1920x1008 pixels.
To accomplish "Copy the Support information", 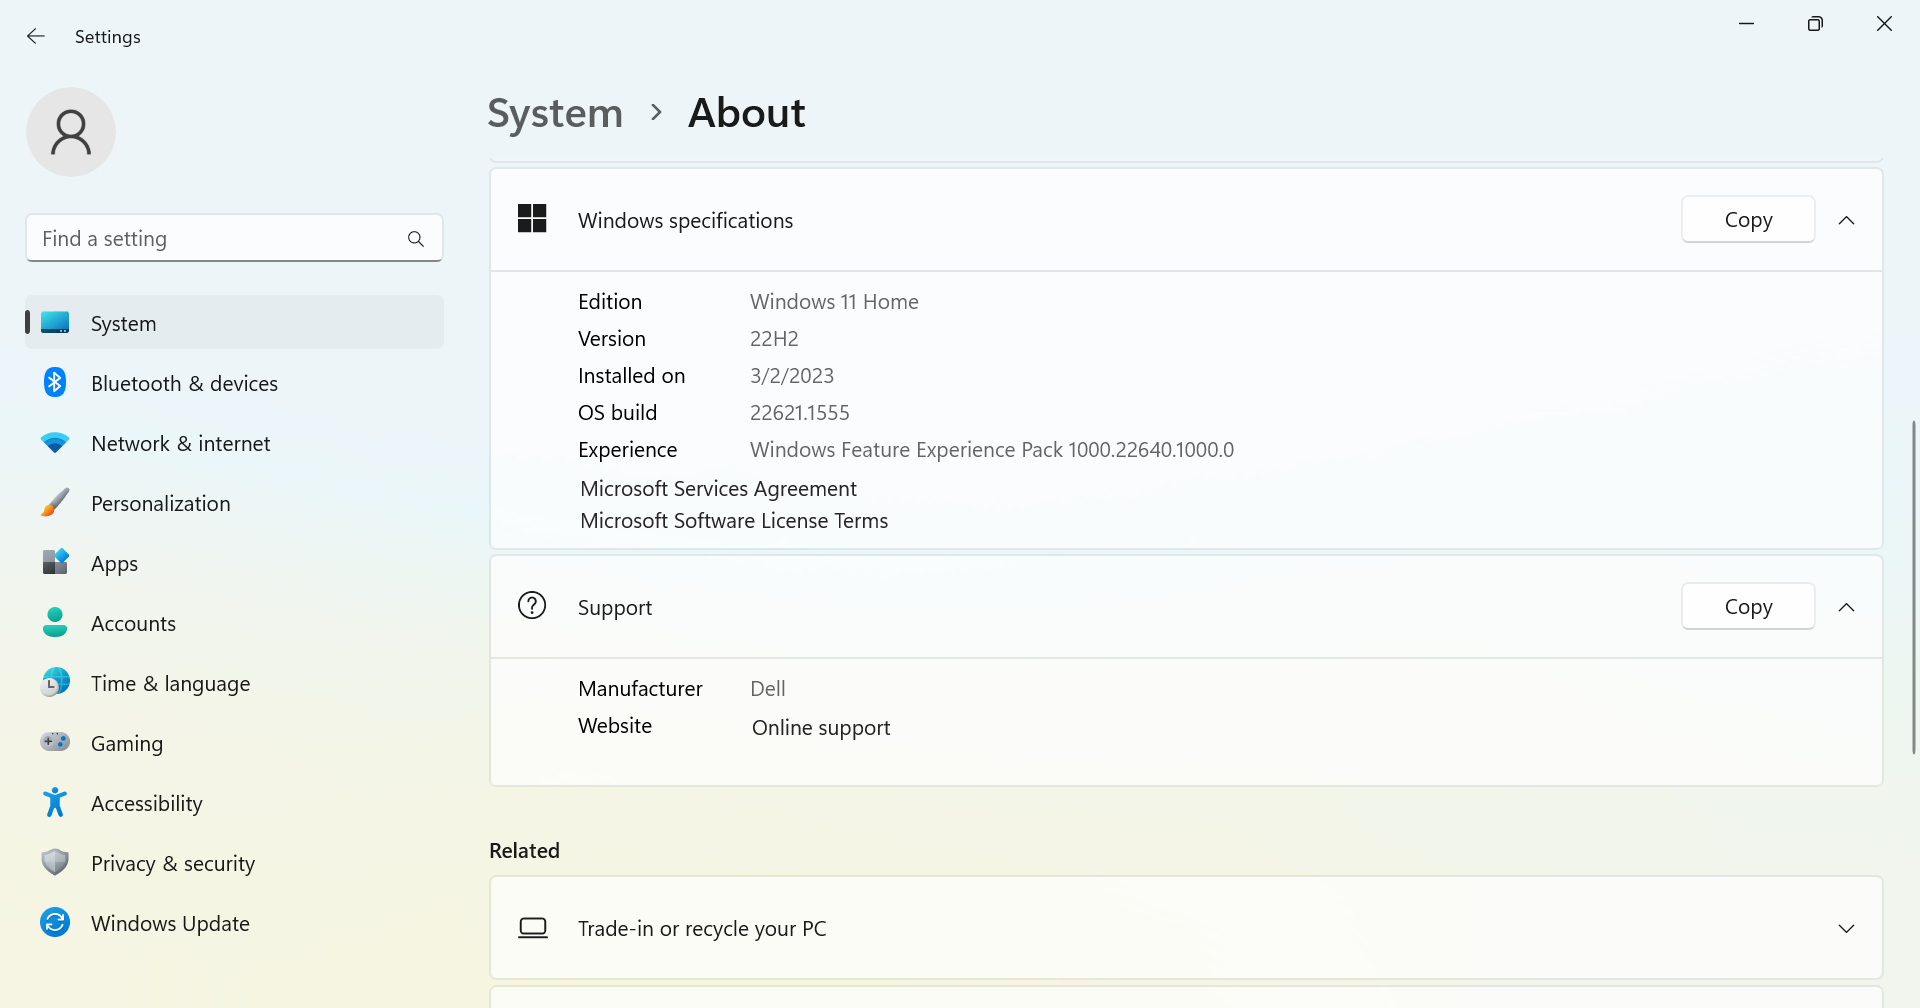I will point(1748,606).
